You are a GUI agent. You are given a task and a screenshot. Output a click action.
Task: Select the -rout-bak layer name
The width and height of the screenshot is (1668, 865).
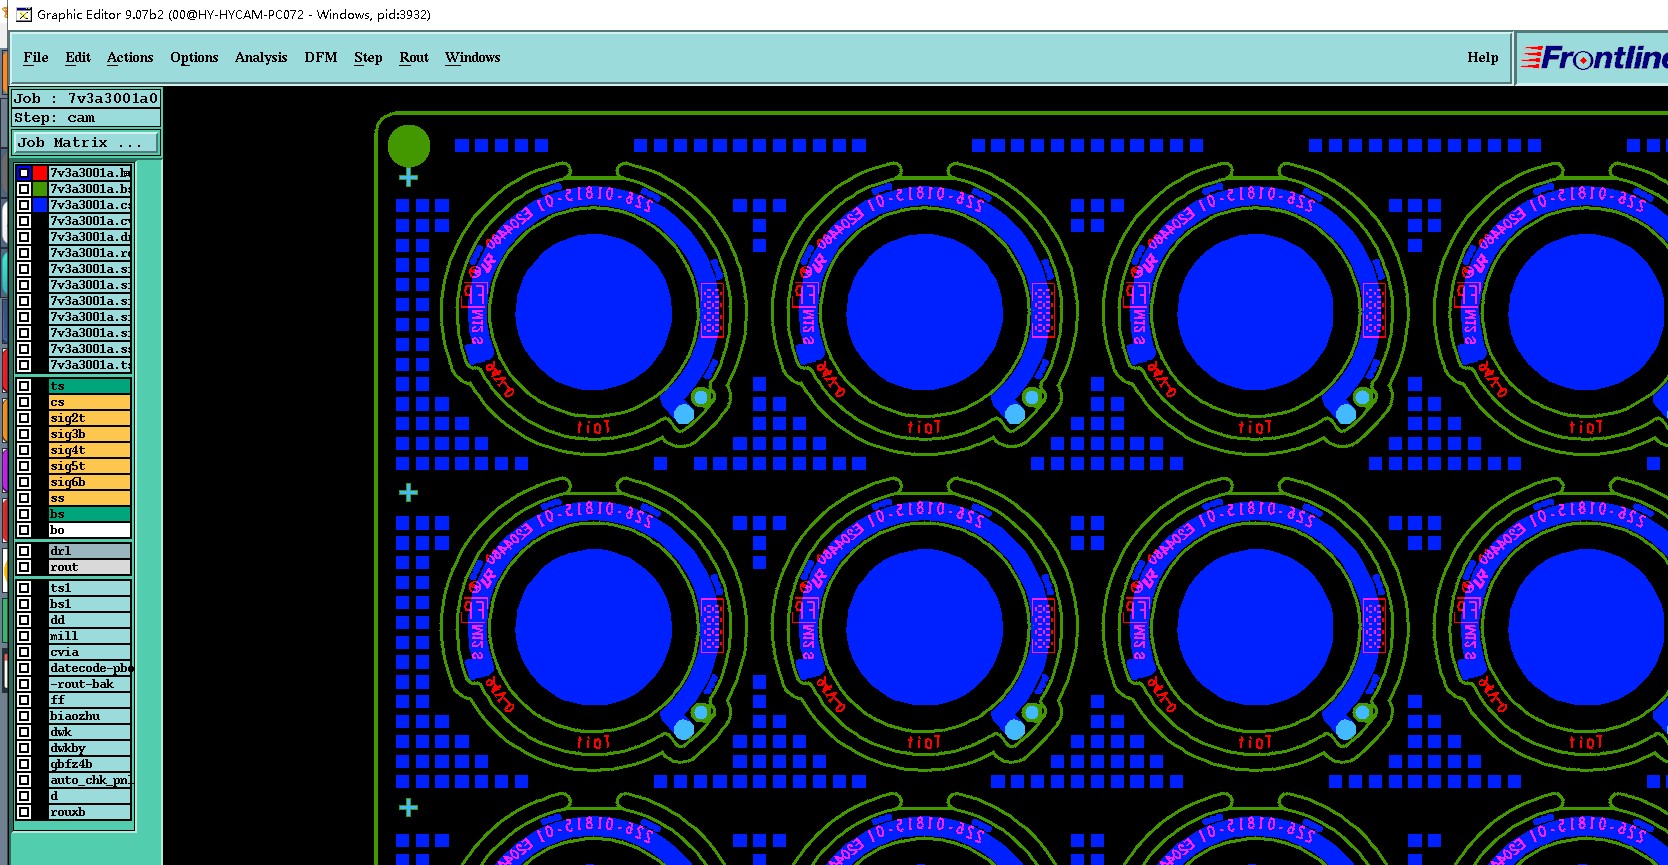point(90,684)
